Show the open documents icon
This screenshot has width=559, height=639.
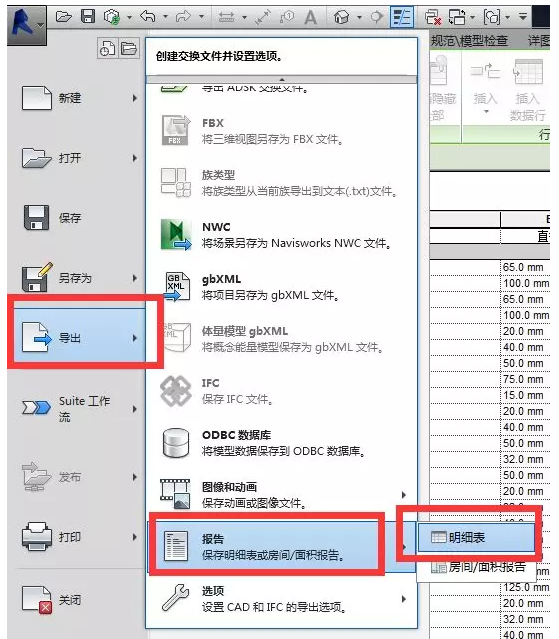[x=129, y=49]
